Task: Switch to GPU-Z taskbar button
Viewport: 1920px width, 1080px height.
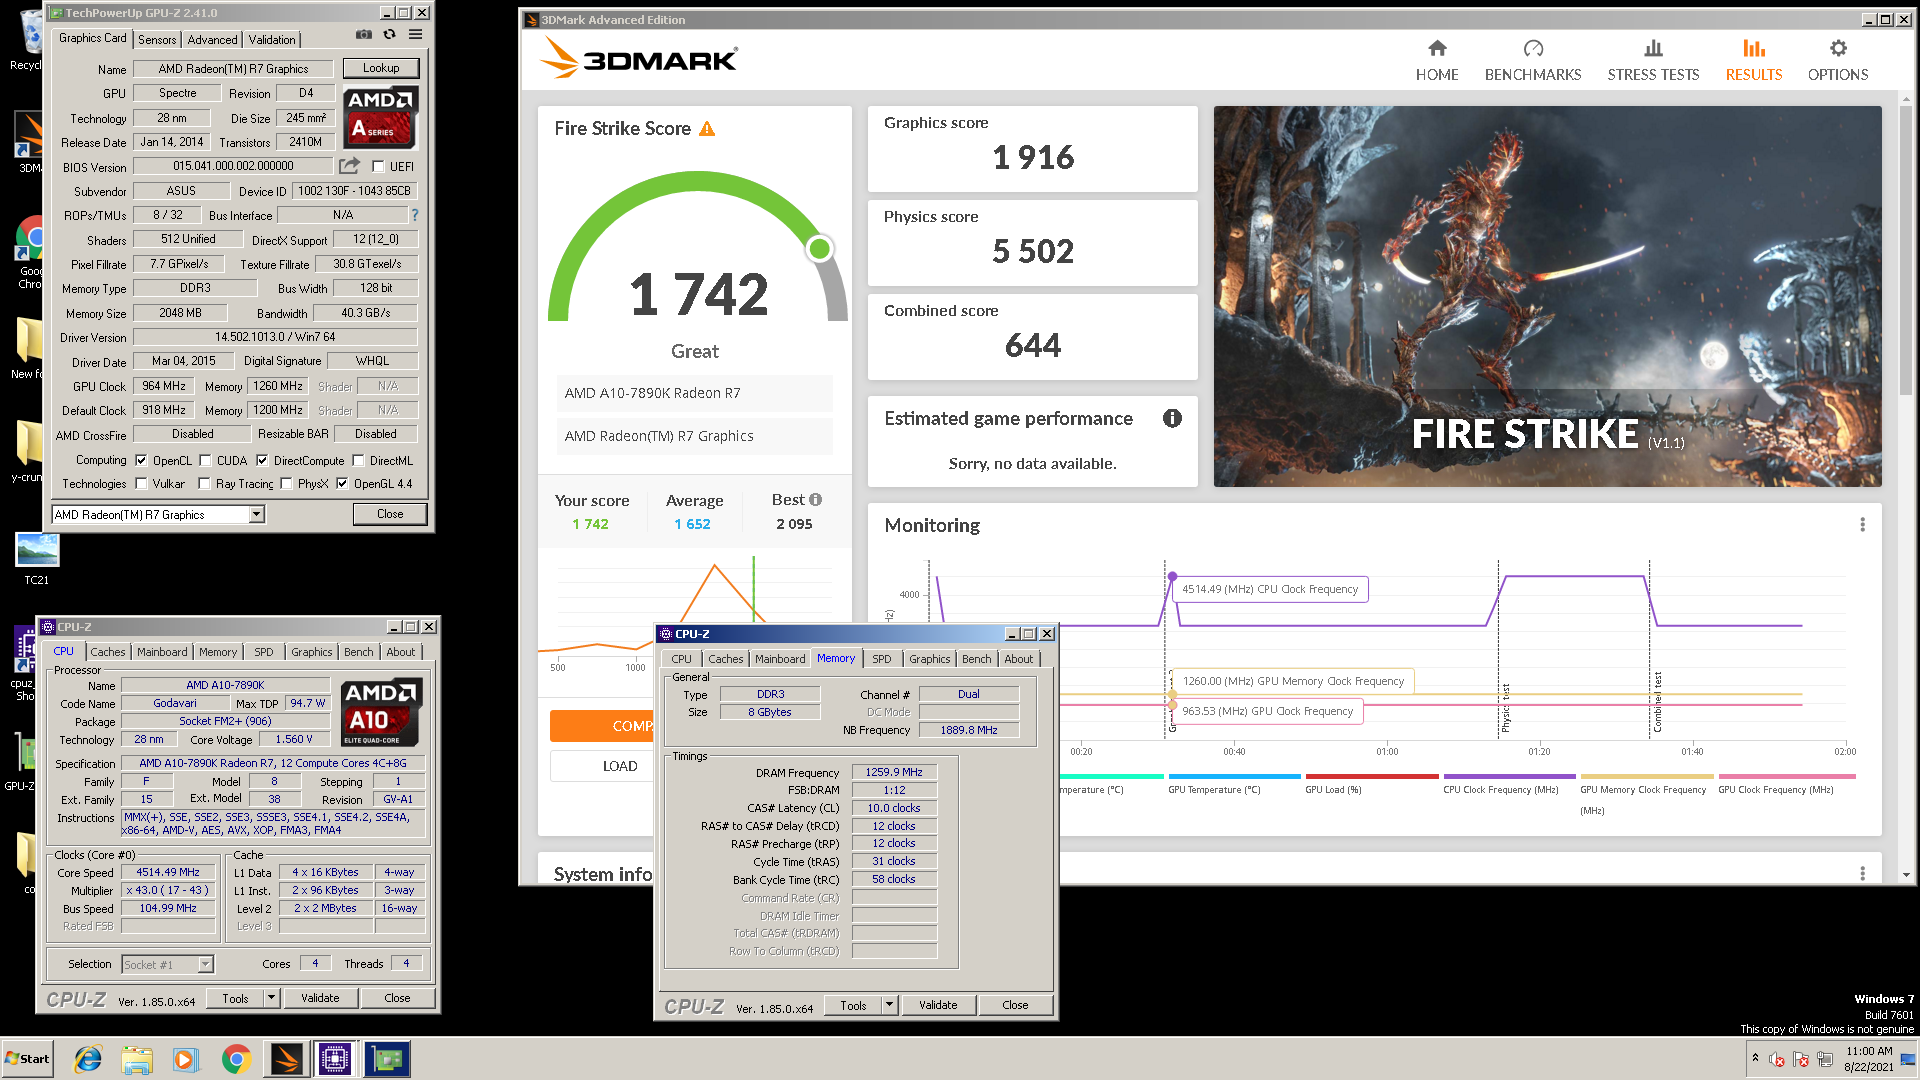Action: (x=387, y=1059)
